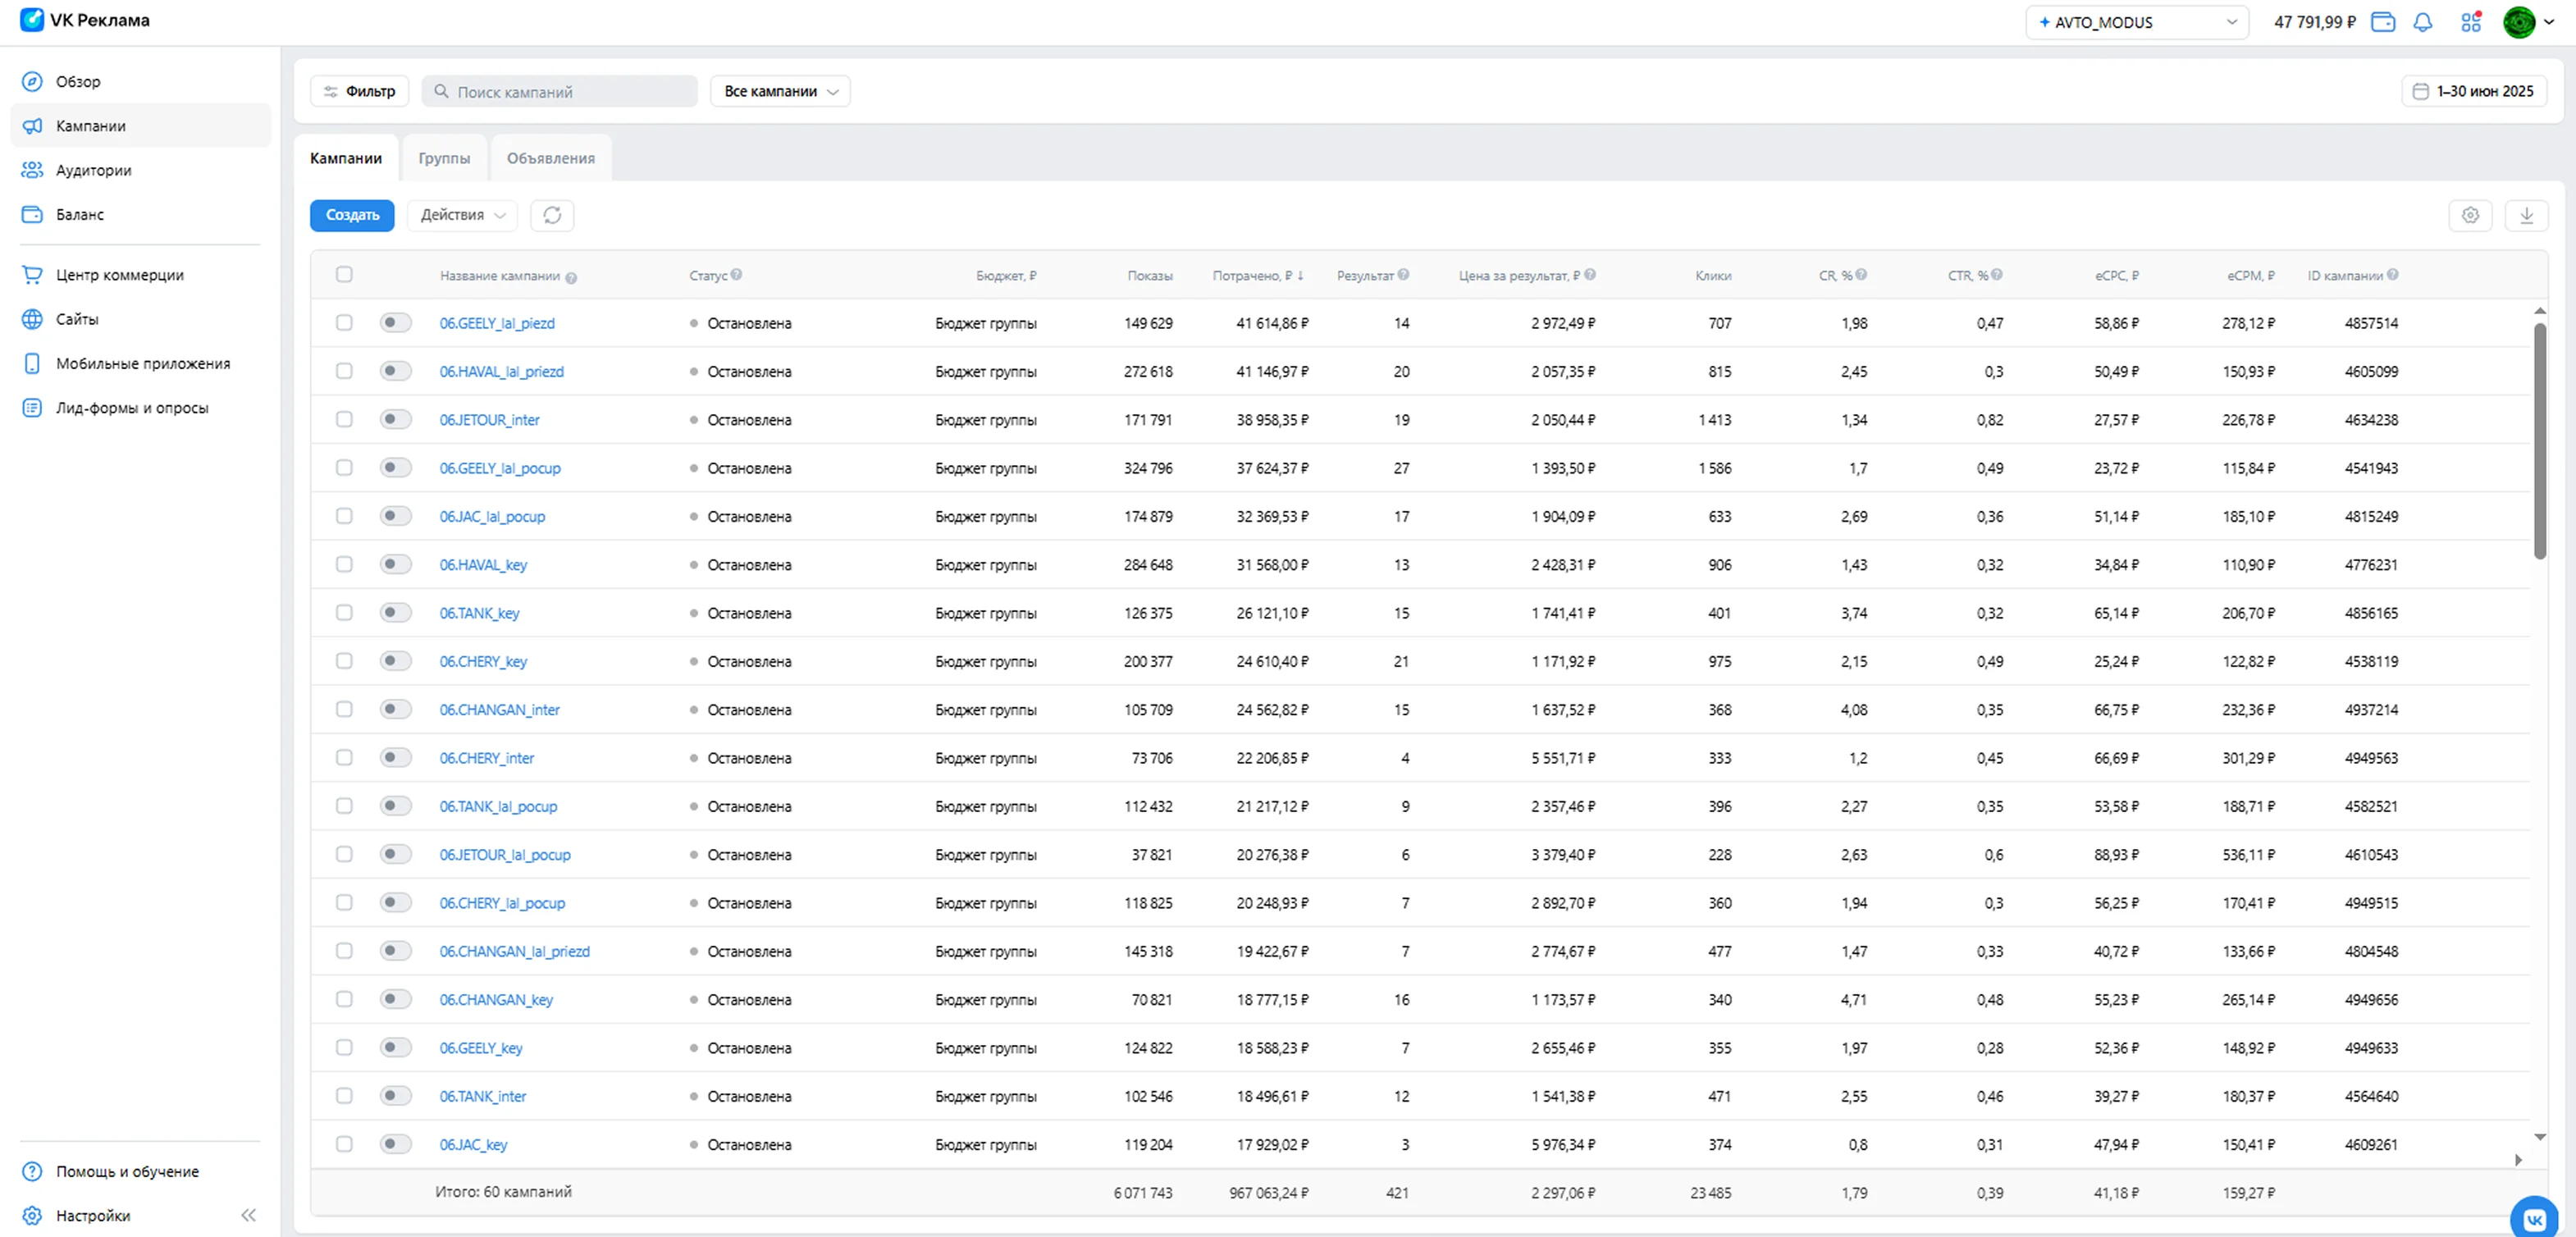The width and height of the screenshot is (2576, 1237).
Task: Open Аудитории in the sidebar
Action: point(93,170)
